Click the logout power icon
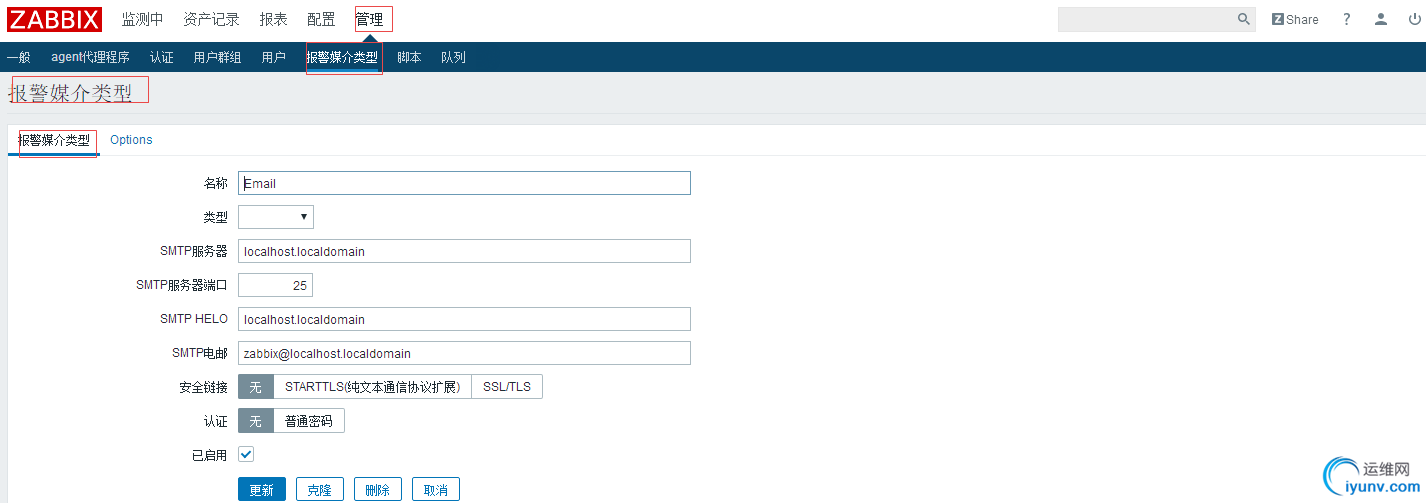The image size is (1426, 503). pos(1414,19)
